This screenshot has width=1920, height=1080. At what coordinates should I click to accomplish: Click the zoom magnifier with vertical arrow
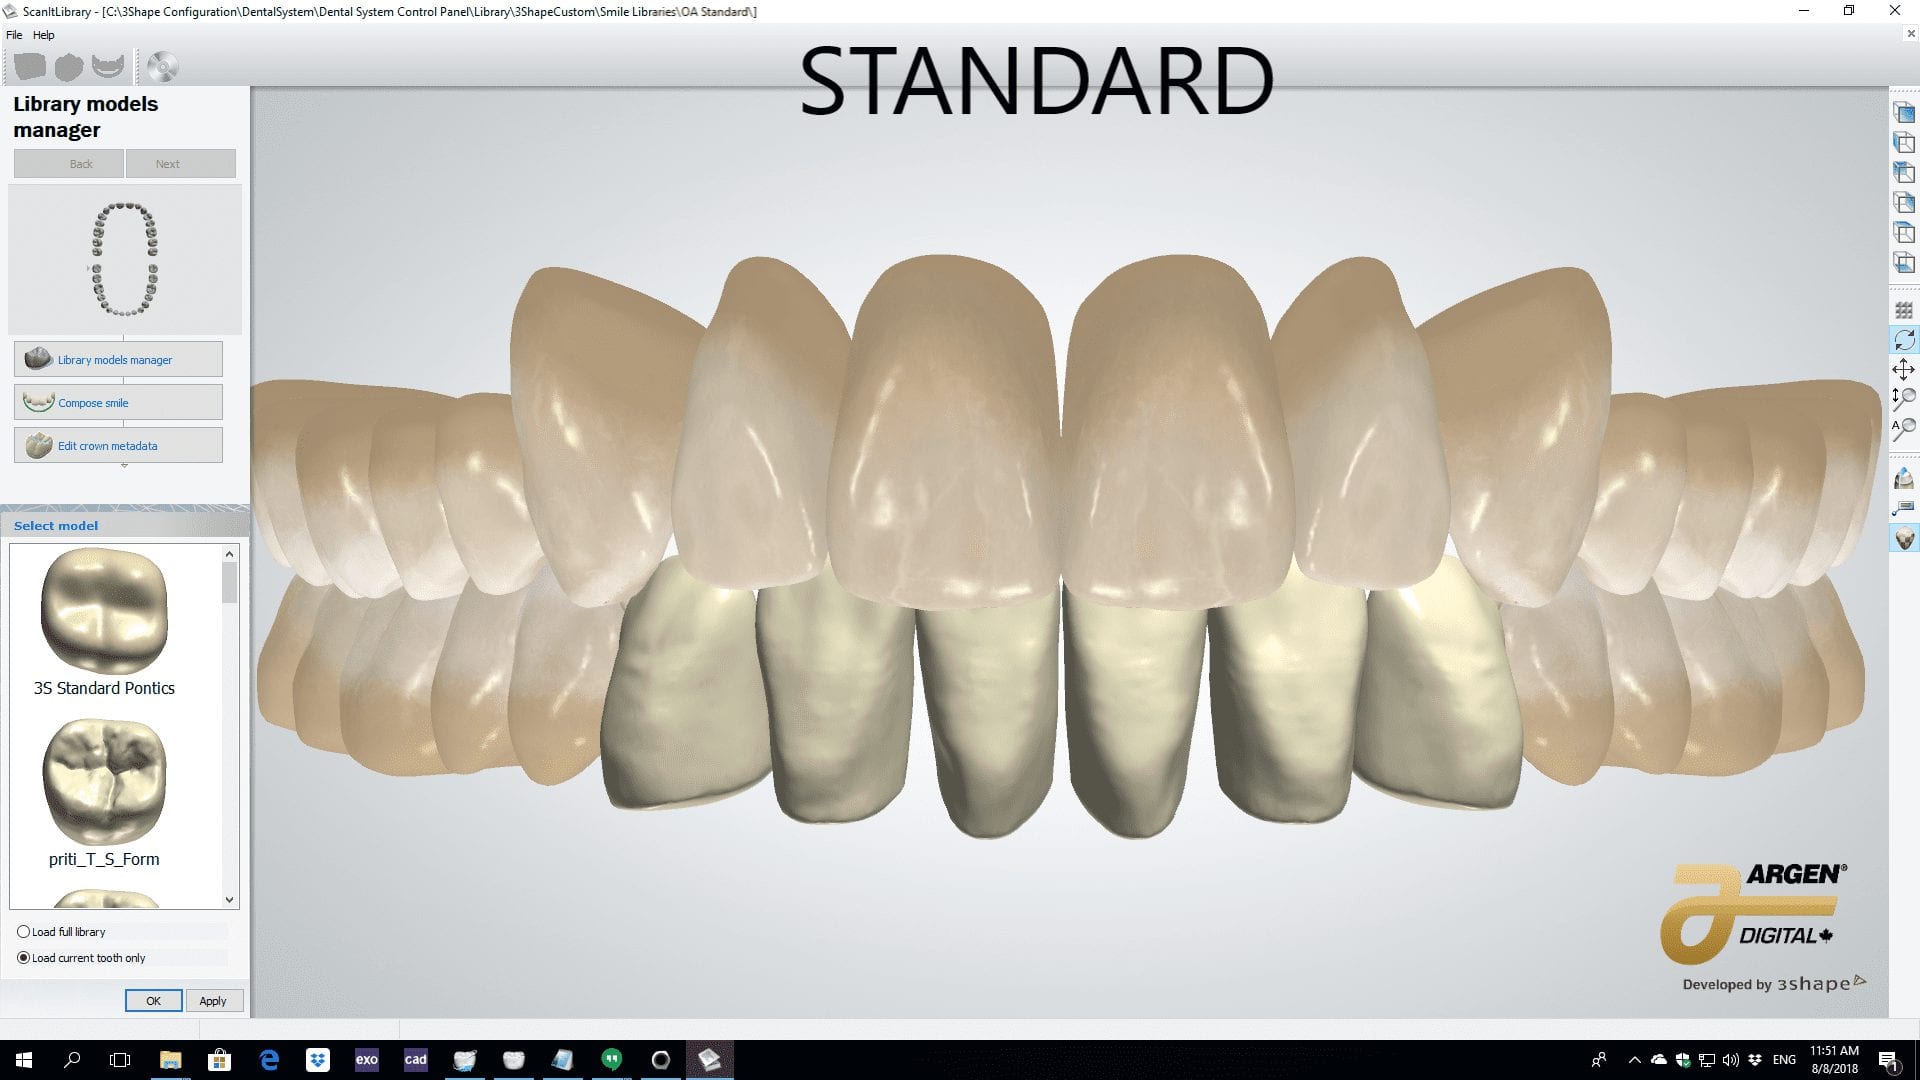coord(1904,399)
